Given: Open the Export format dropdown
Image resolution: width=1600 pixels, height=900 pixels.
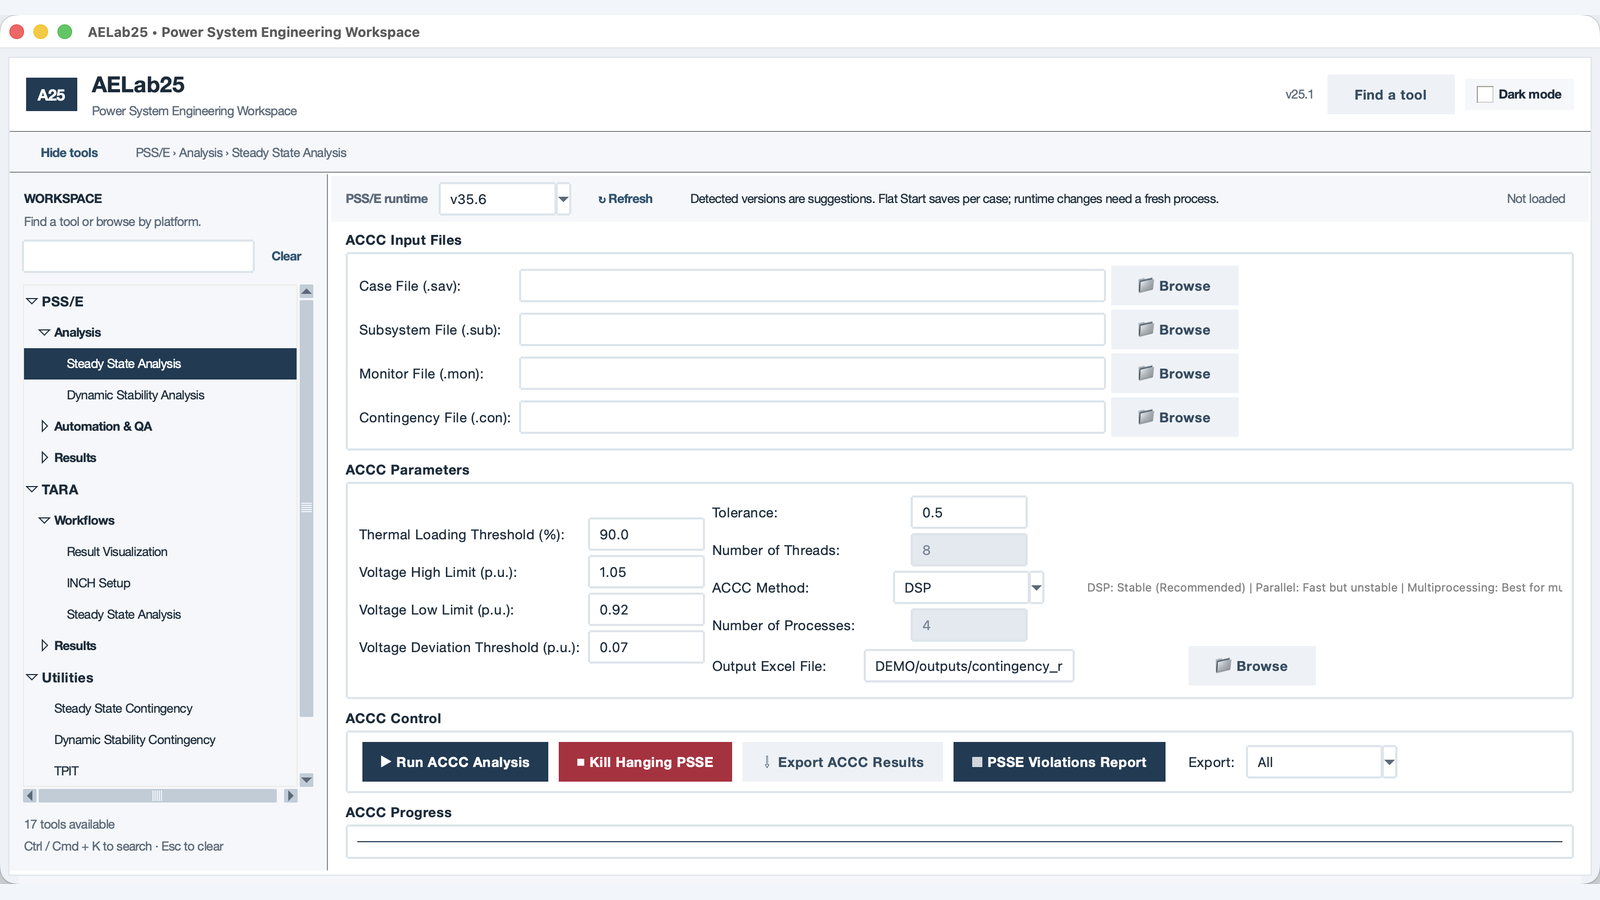Looking at the screenshot, I should [1389, 762].
